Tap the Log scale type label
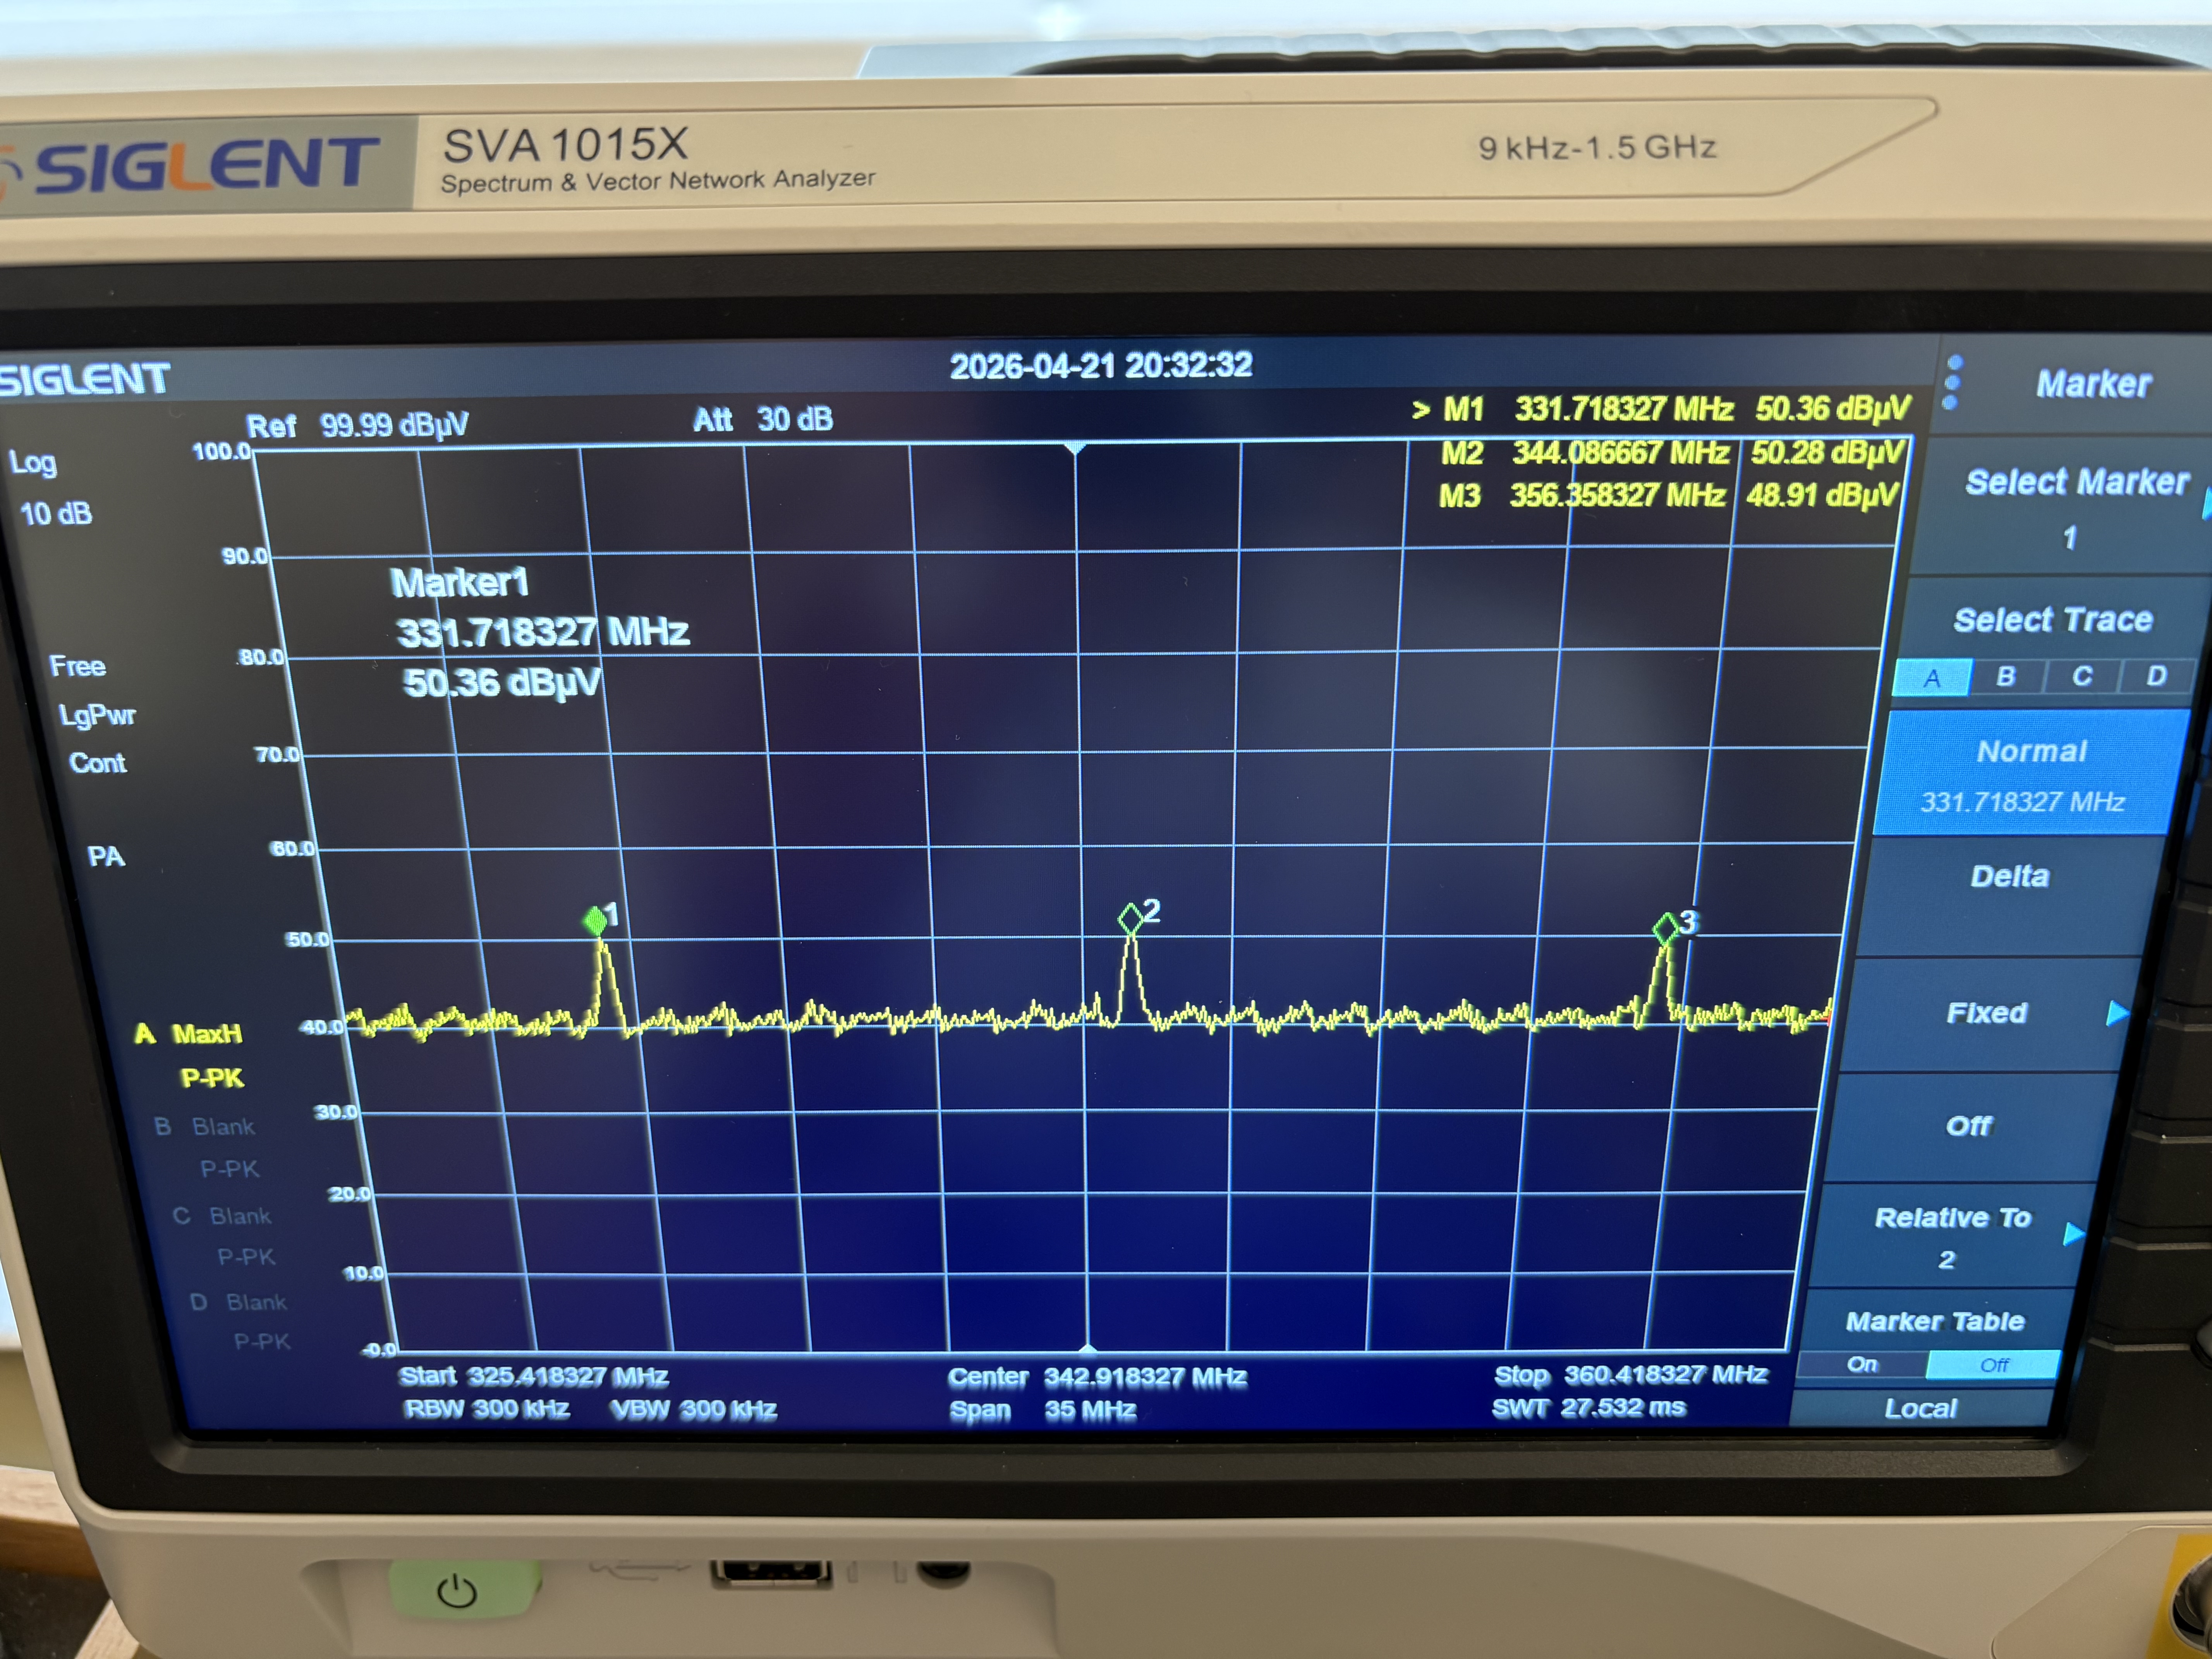The width and height of the screenshot is (2212, 1659). pyautogui.click(x=32, y=463)
